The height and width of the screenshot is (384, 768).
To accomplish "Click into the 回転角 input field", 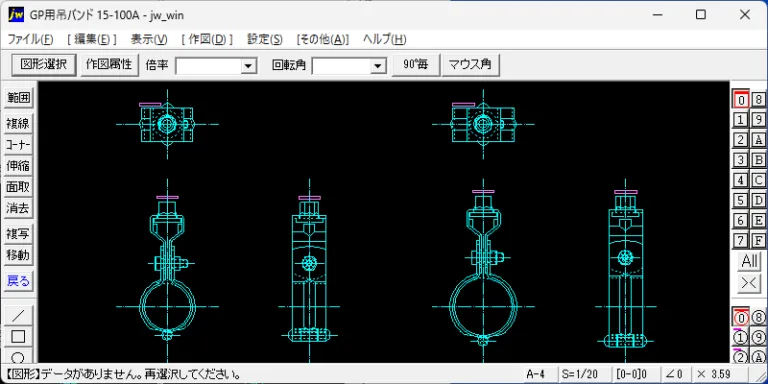I will tap(341, 66).
